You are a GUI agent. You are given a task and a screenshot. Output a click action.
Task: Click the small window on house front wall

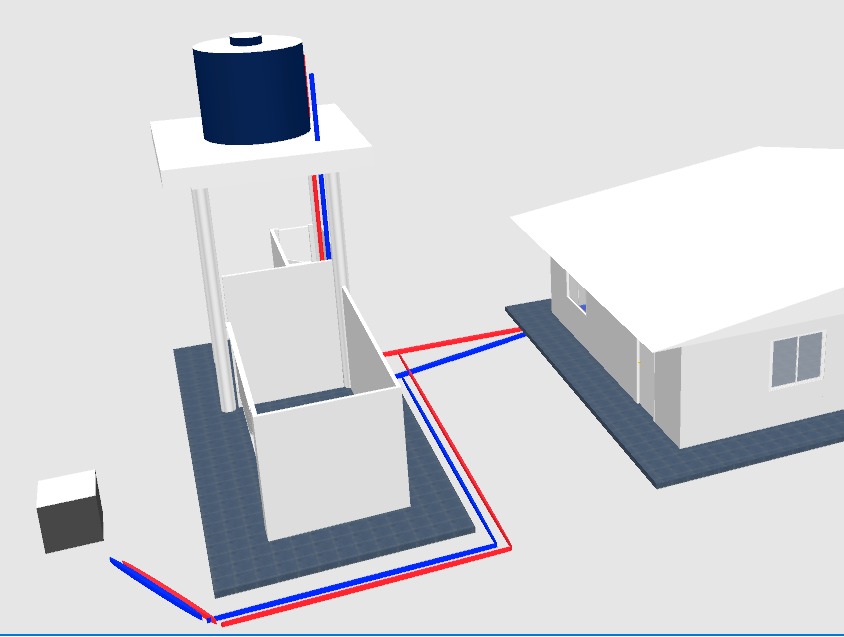click(x=577, y=290)
